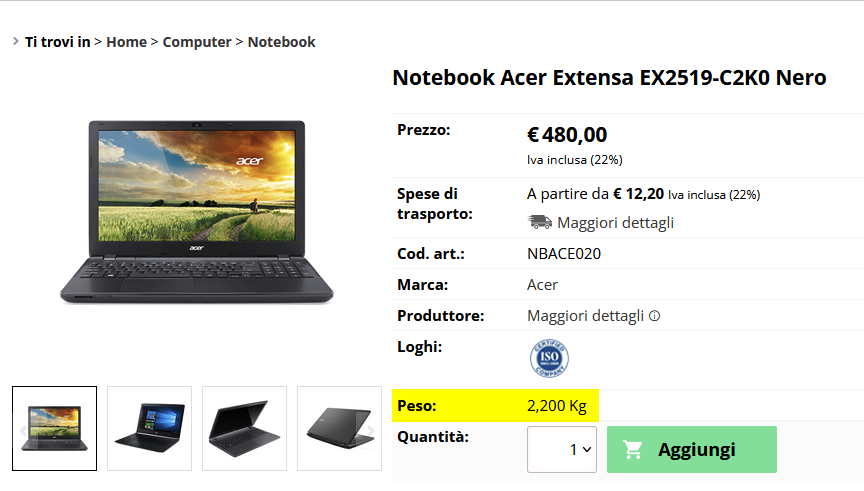This screenshot has width=864, height=491.
Task: Select fourth thumbnail showing laptop back
Action: click(339, 428)
